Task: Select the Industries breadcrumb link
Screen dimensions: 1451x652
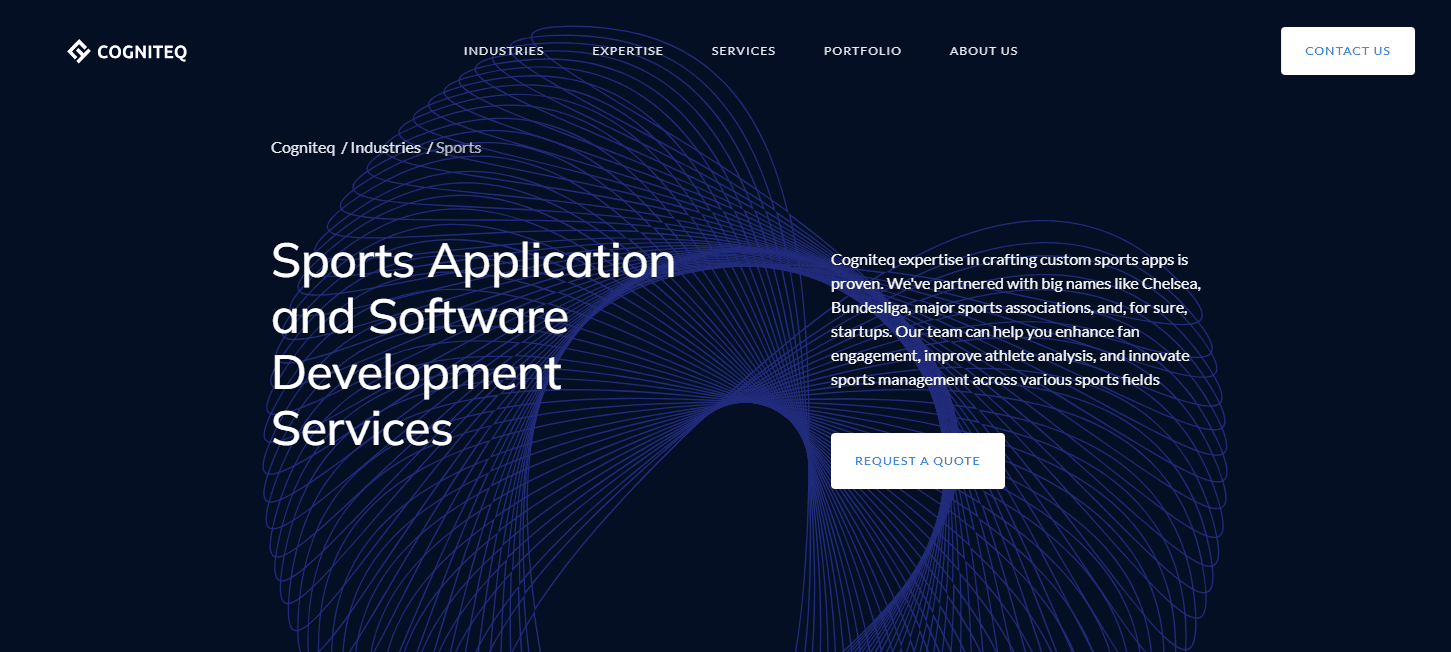Action: pyautogui.click(x=385, y=148)
